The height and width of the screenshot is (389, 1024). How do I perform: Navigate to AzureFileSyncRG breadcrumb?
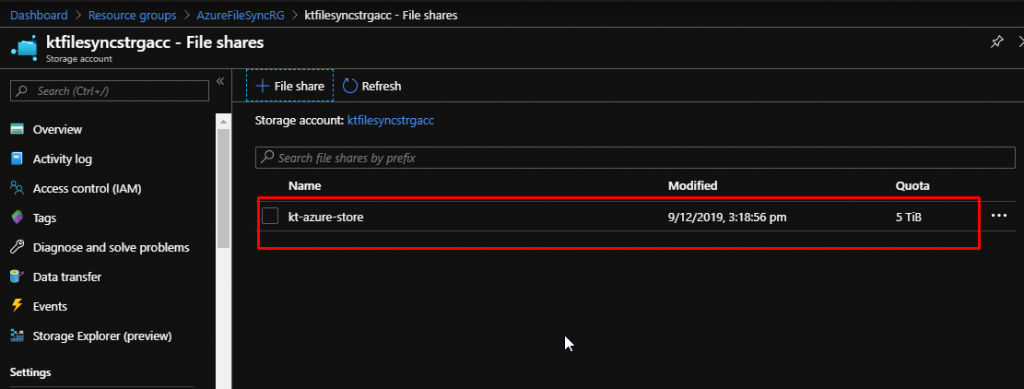tap(240, 15)
